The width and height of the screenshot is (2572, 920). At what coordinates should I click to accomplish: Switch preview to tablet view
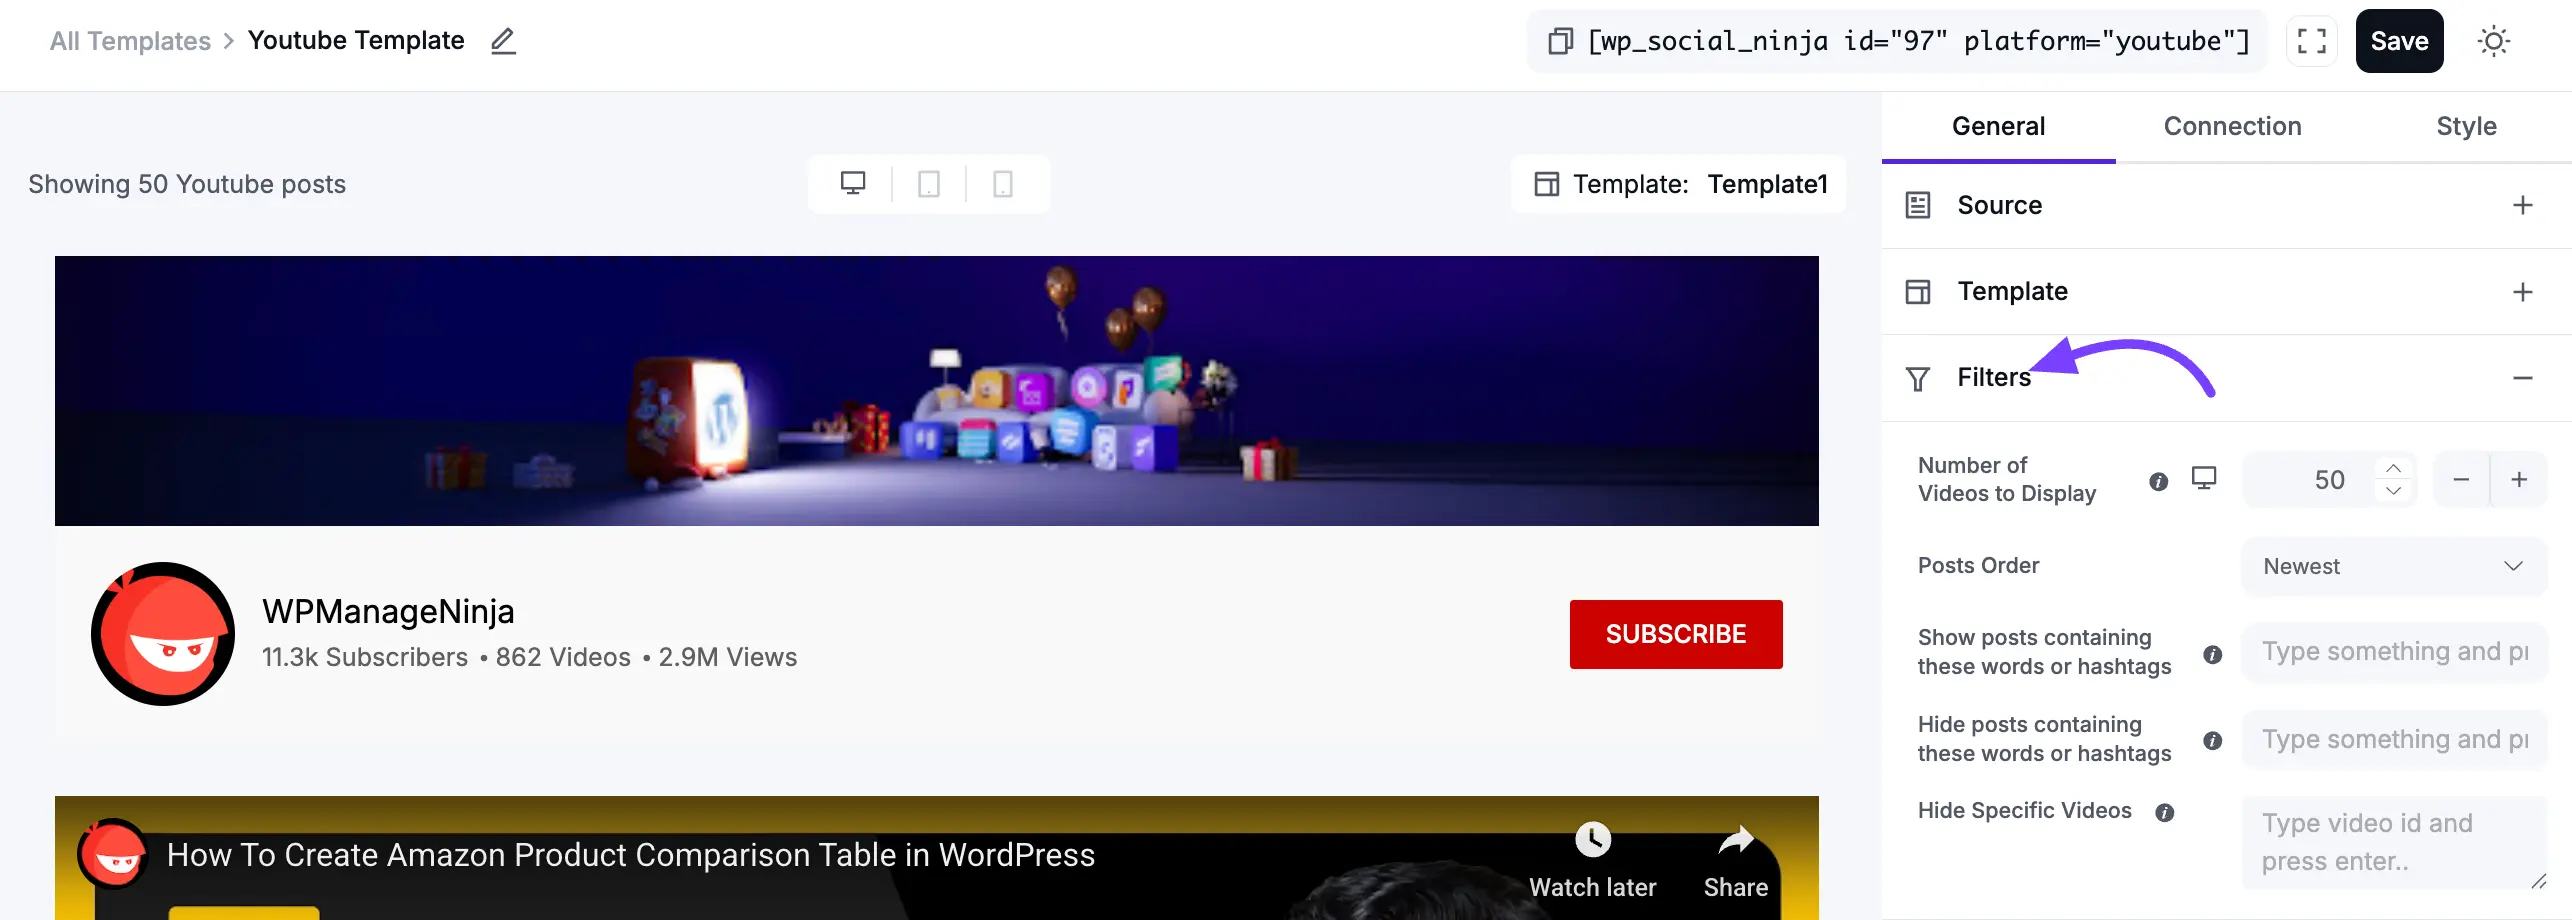pyautogui.click(x=929, y=184)
